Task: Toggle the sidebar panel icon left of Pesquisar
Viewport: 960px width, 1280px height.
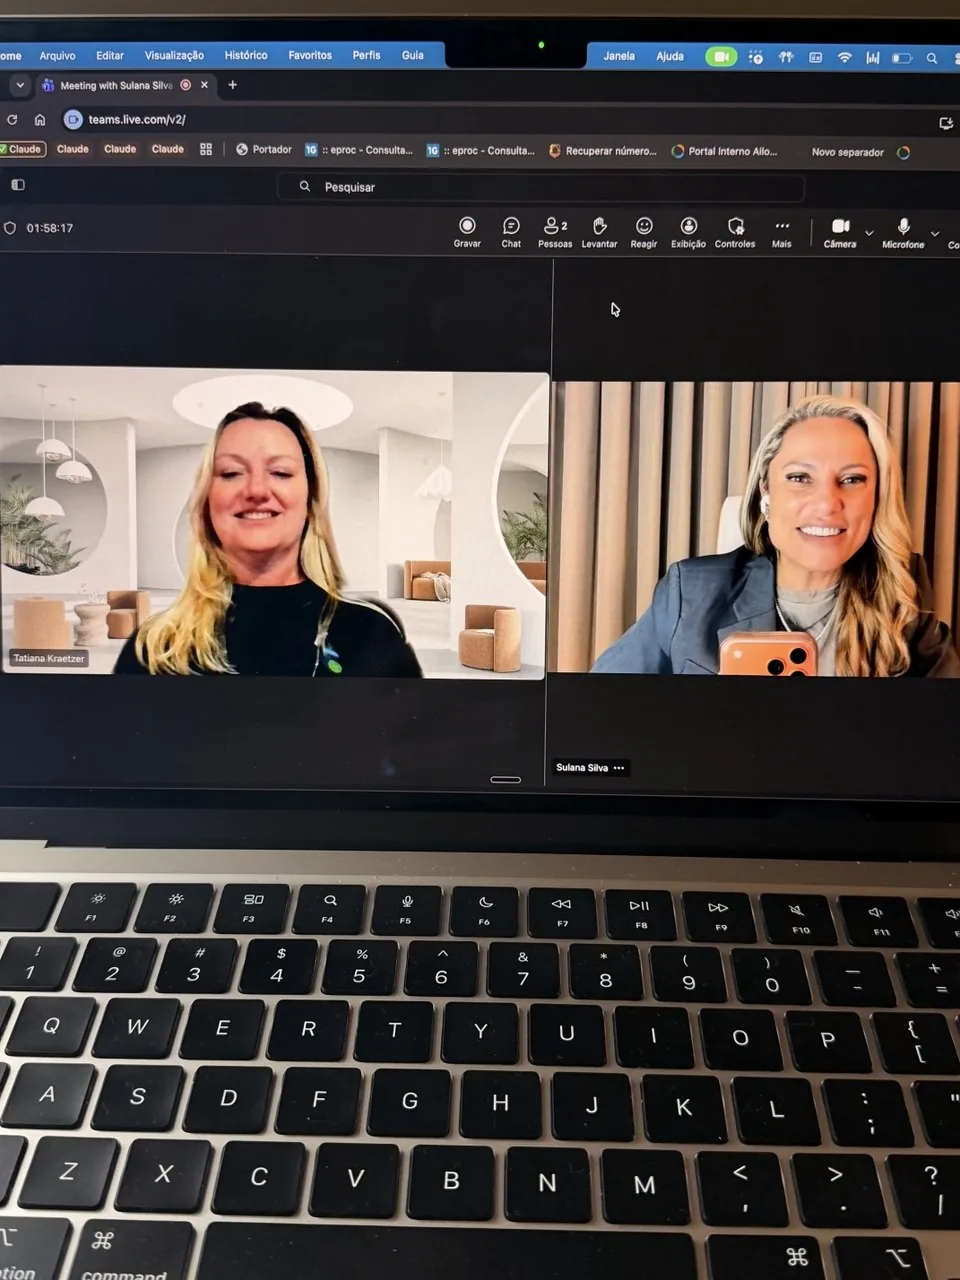Action: tap(18, 185)
